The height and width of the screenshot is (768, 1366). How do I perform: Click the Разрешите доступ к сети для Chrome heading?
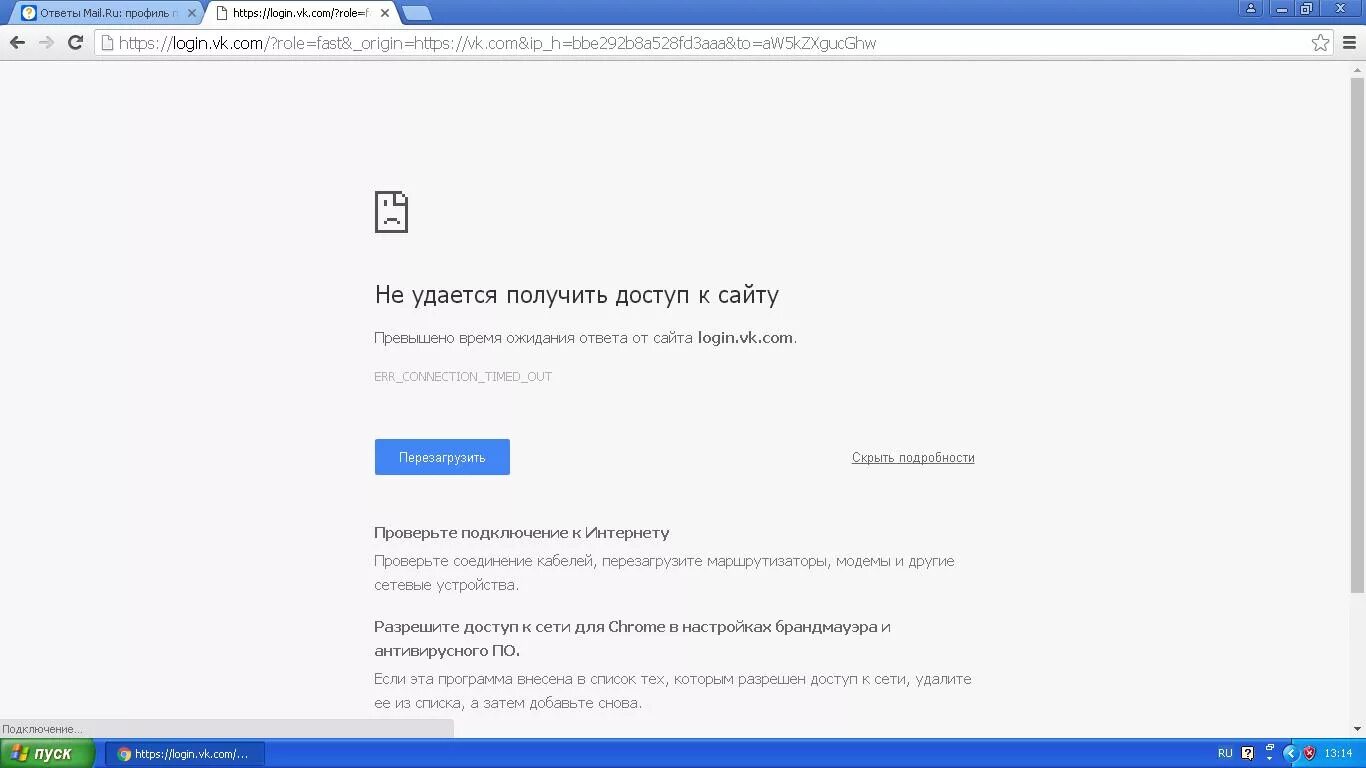(632, 639)
